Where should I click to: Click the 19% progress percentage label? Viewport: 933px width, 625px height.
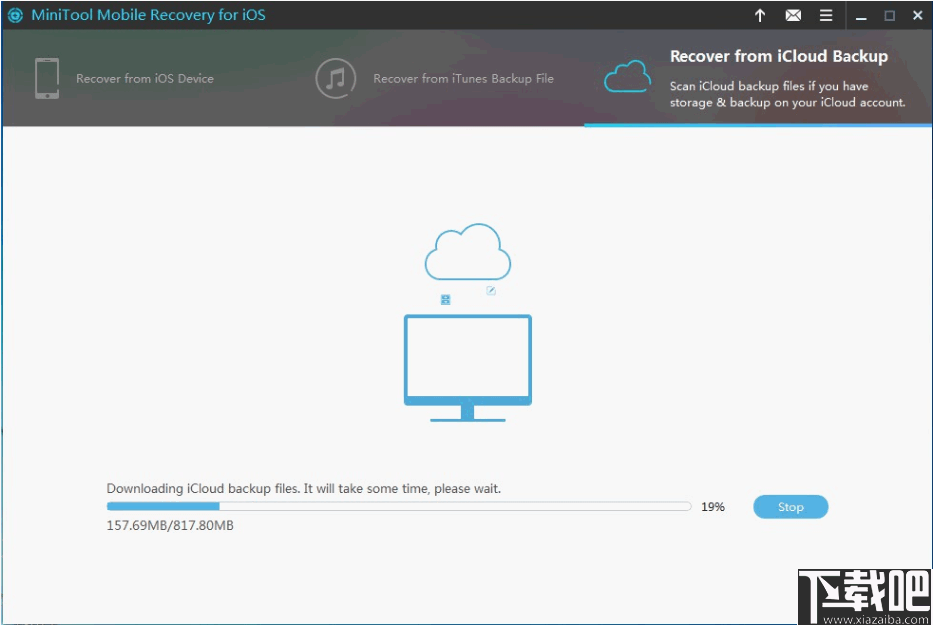coord(712,507)
